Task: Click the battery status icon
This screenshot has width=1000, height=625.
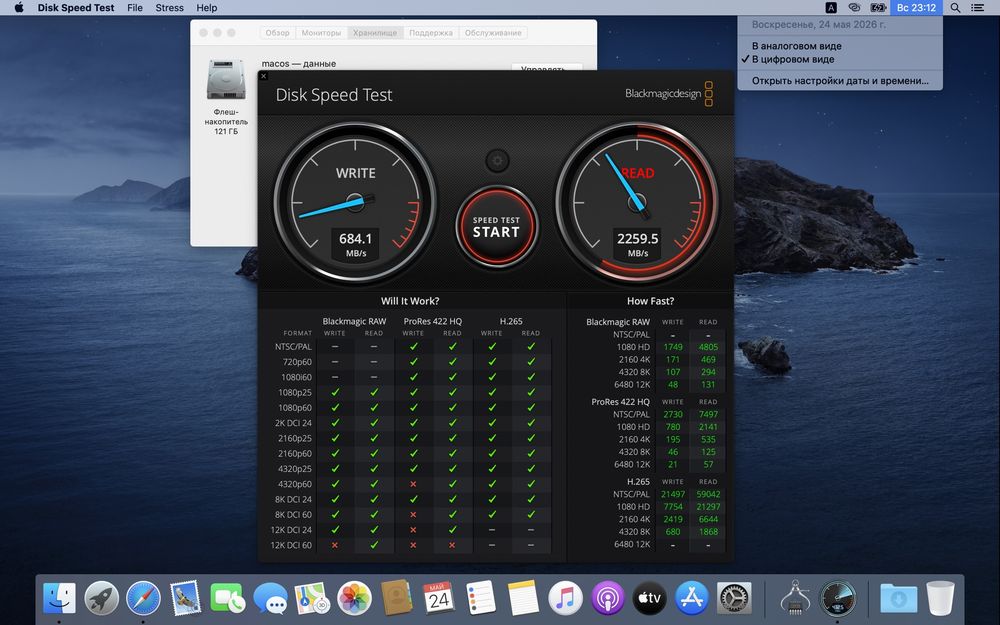Action: tap(878, 8)
